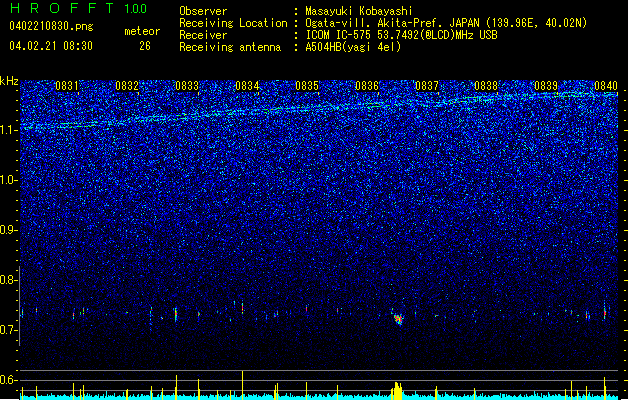The width and height of the screenshot is (629, 400).
Task: Click the 0837 time marker
Action: pyautogui.click(x=427, y=86)
